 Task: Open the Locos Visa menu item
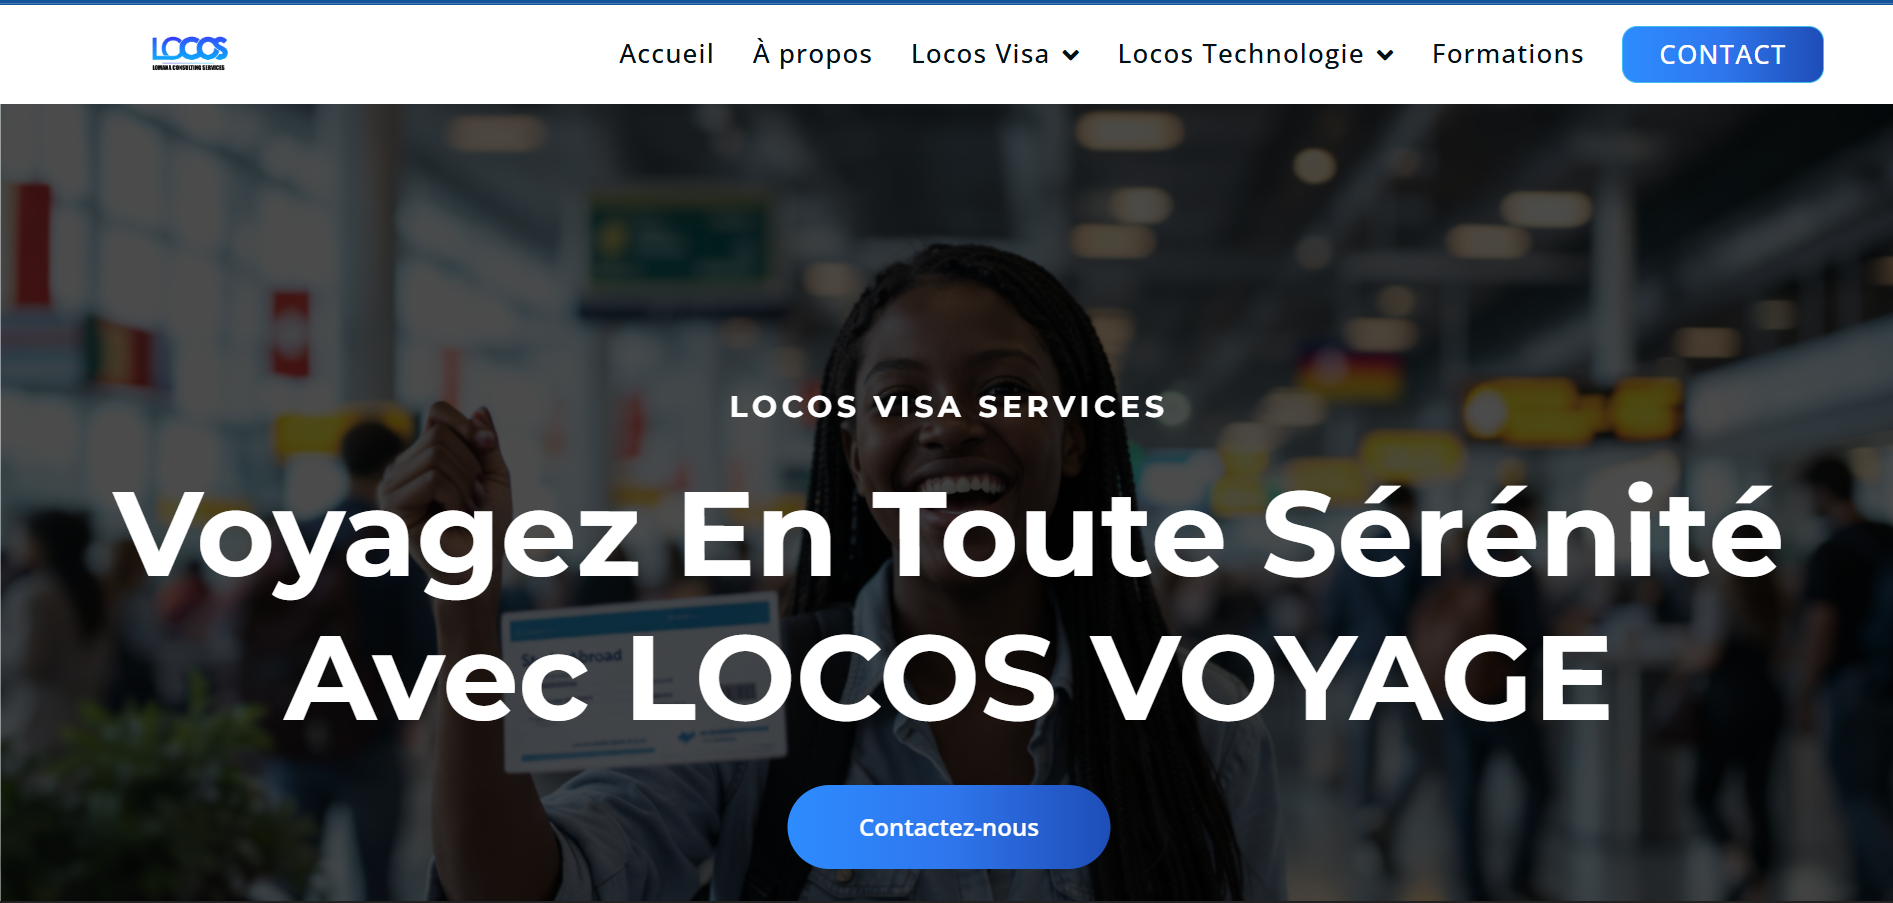tap(979, 54)
